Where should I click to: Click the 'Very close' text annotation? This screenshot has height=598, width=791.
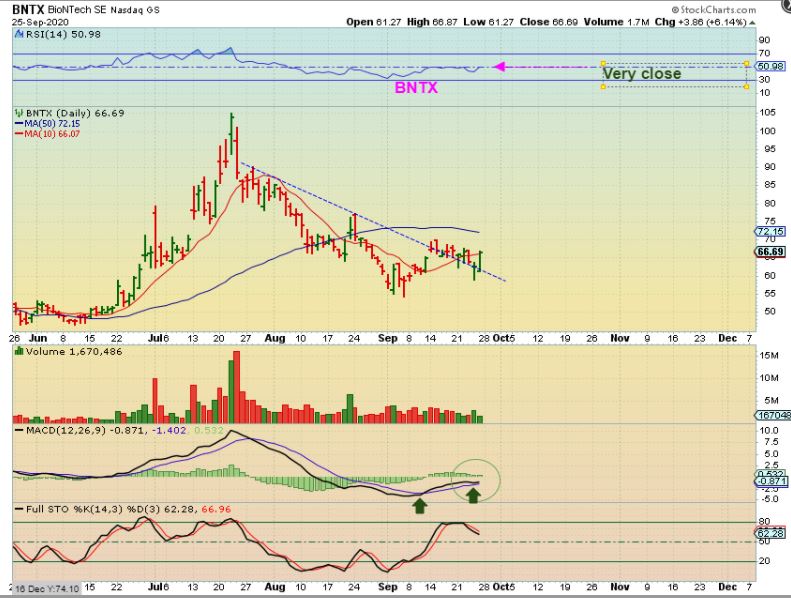tap(642, 74)
